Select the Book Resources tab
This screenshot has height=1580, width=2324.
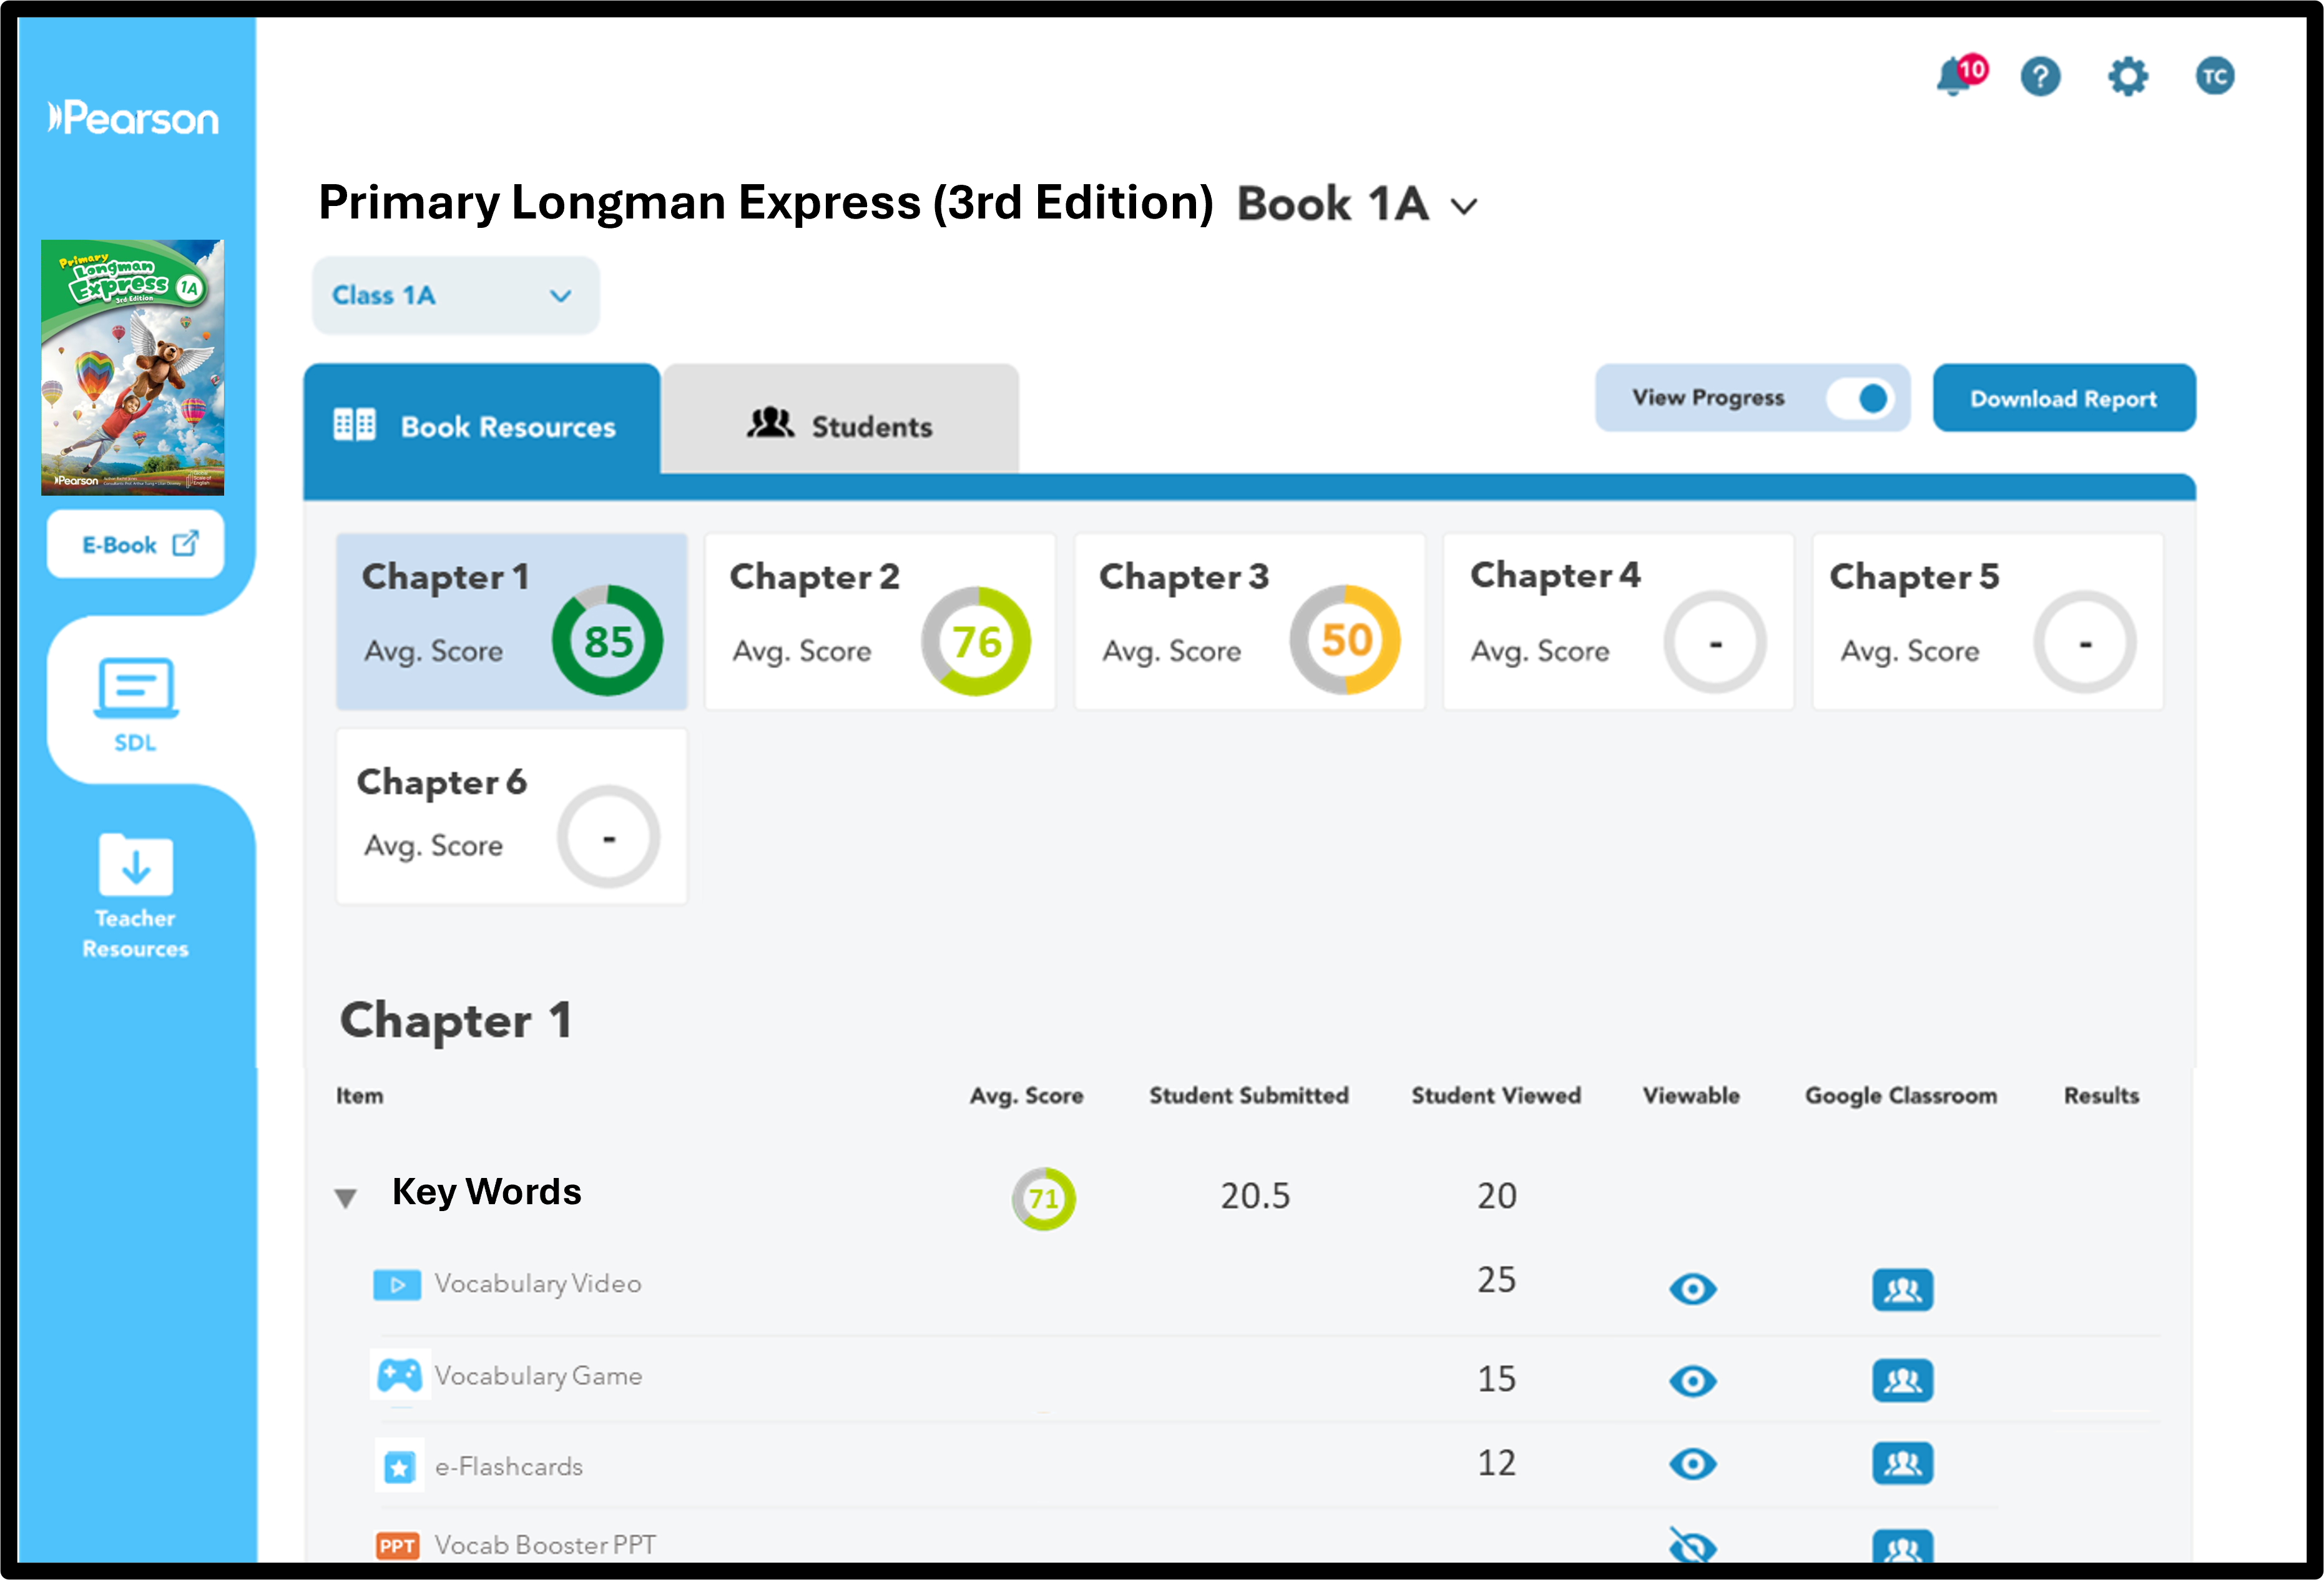pos(481,426)
